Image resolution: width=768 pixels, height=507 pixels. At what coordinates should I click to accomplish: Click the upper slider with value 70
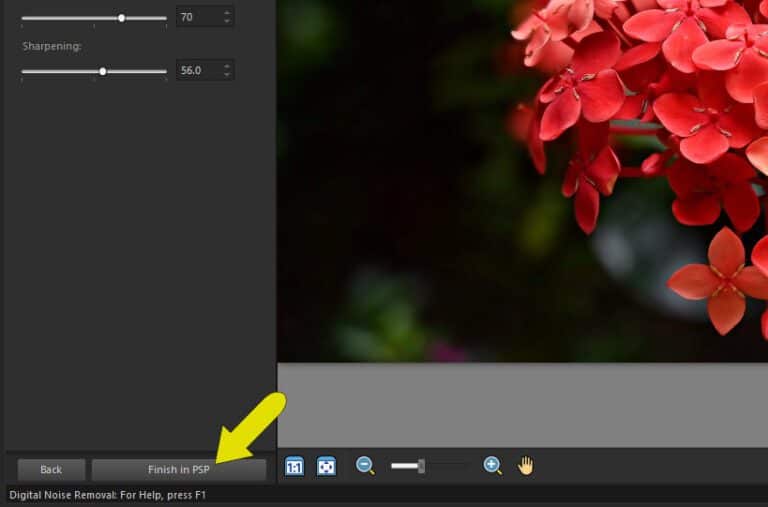94,18
